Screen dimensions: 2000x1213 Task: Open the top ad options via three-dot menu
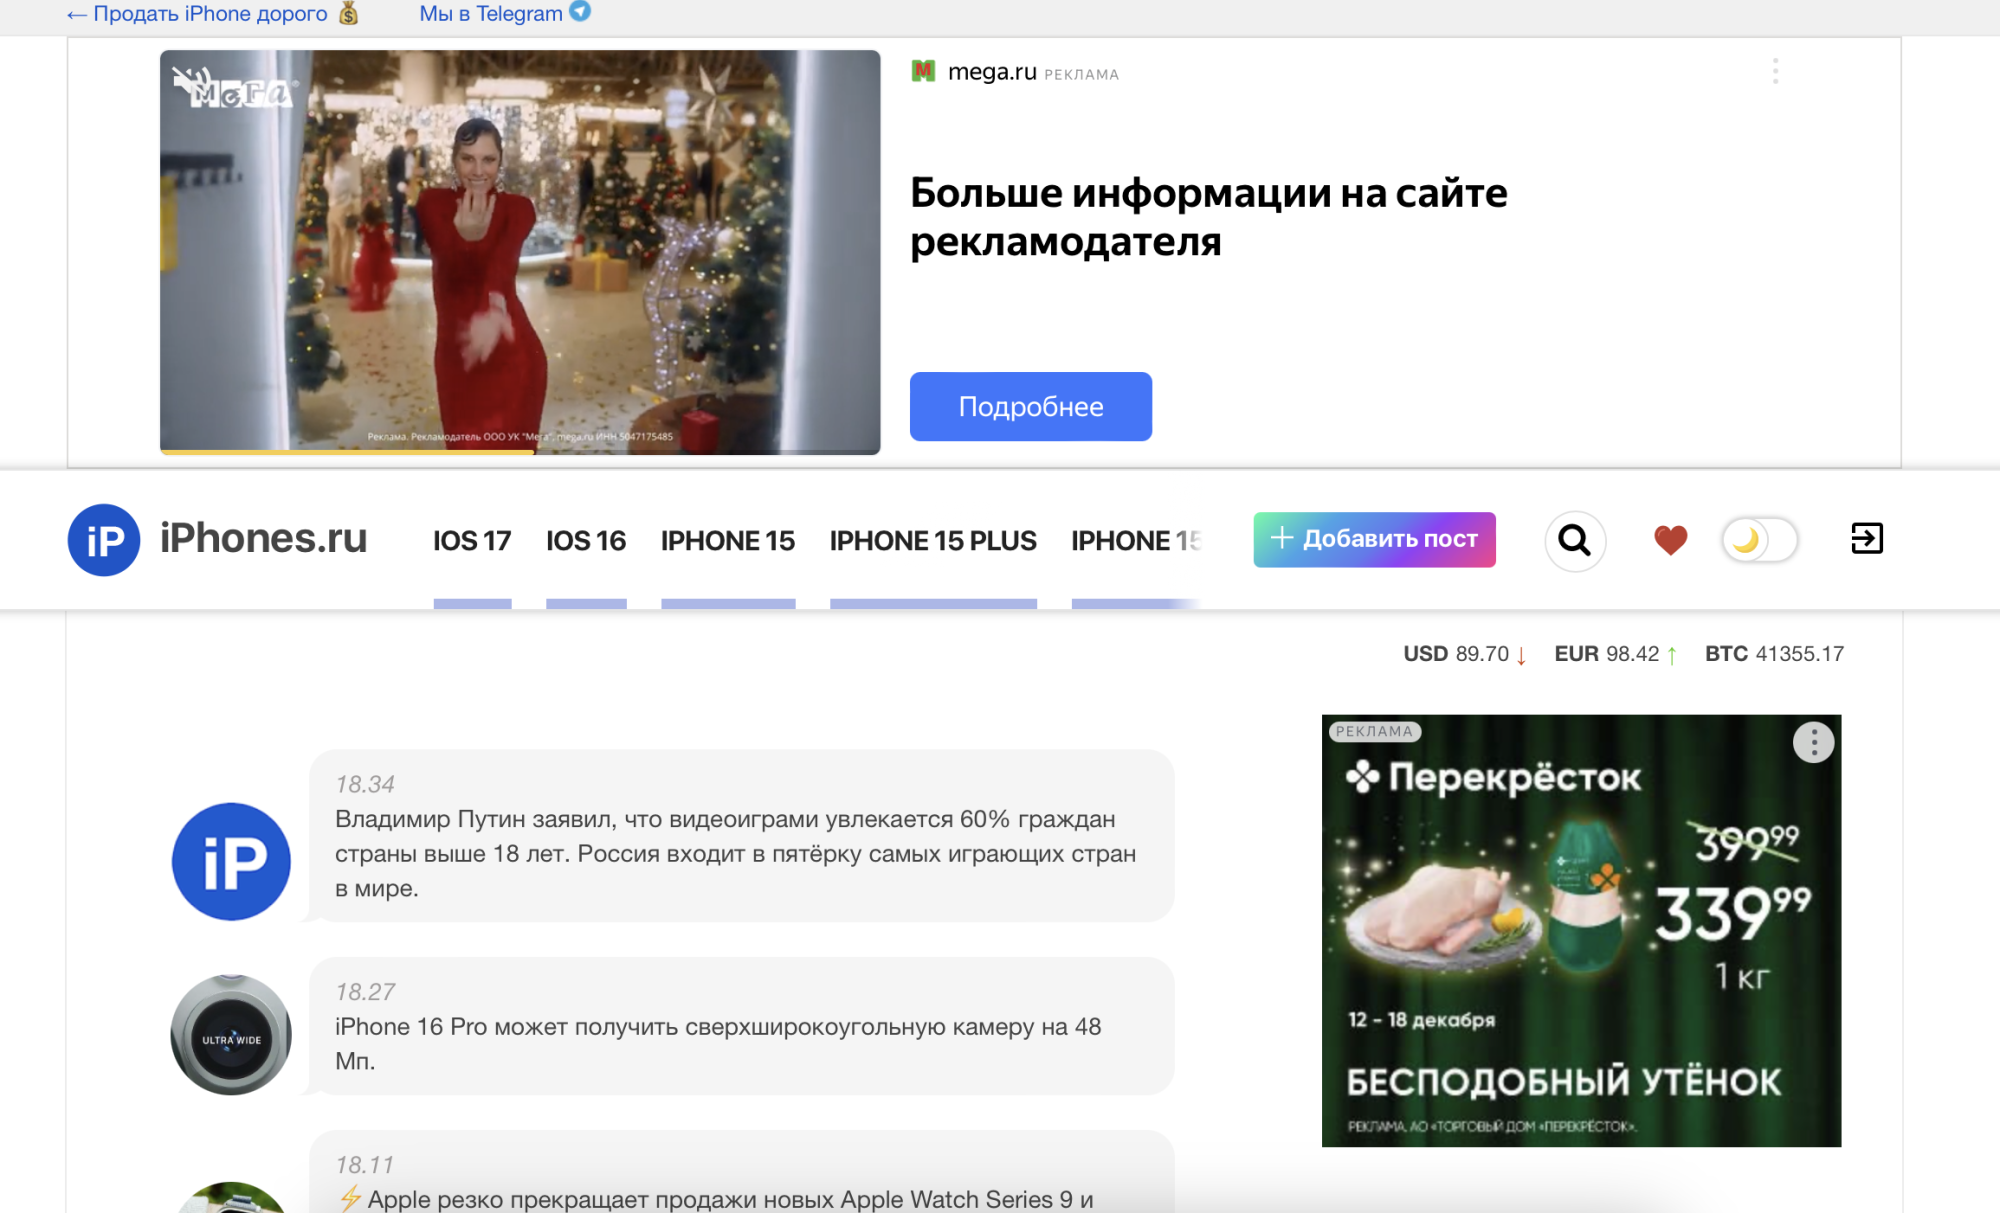[1775, 71]
